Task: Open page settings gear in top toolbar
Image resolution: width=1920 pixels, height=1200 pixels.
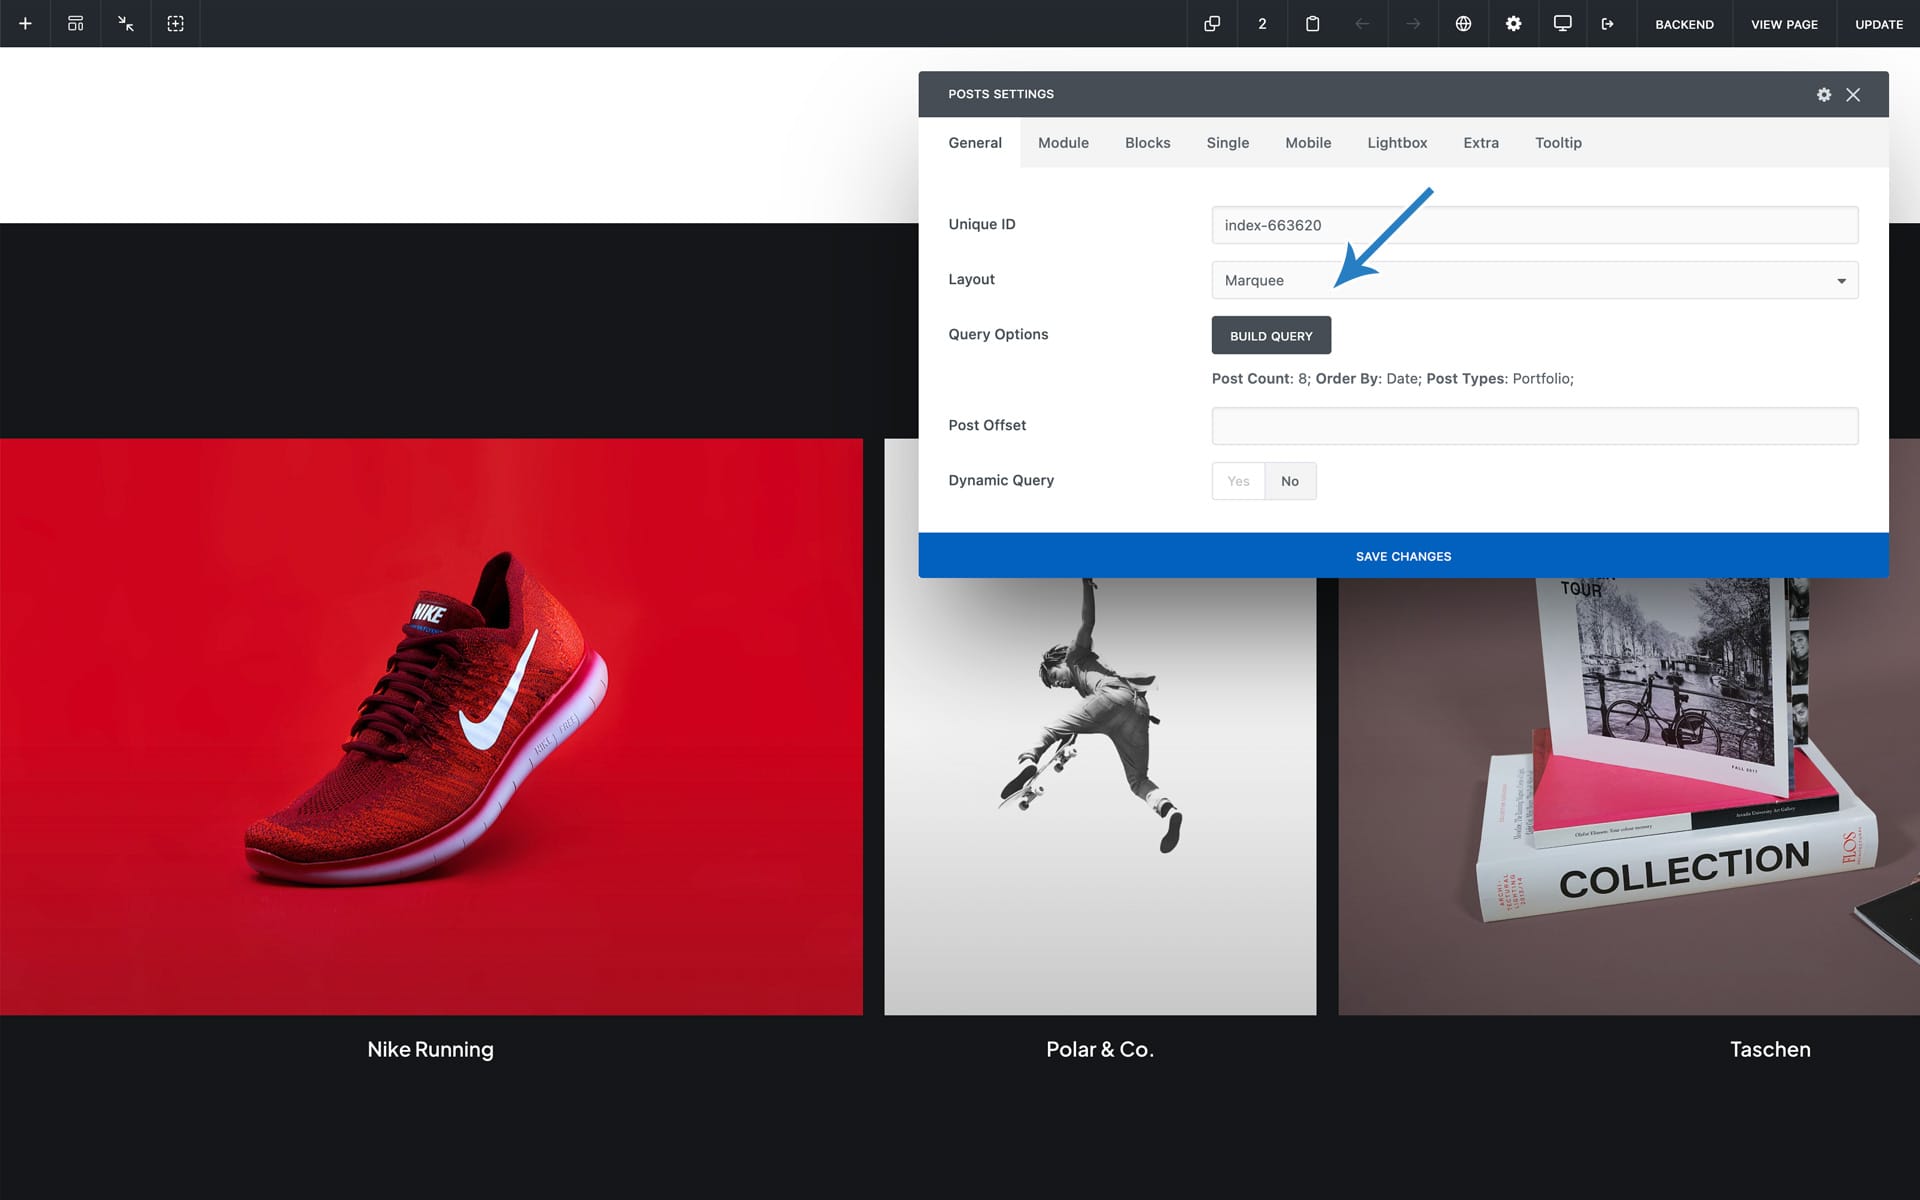Action: 1513,23
